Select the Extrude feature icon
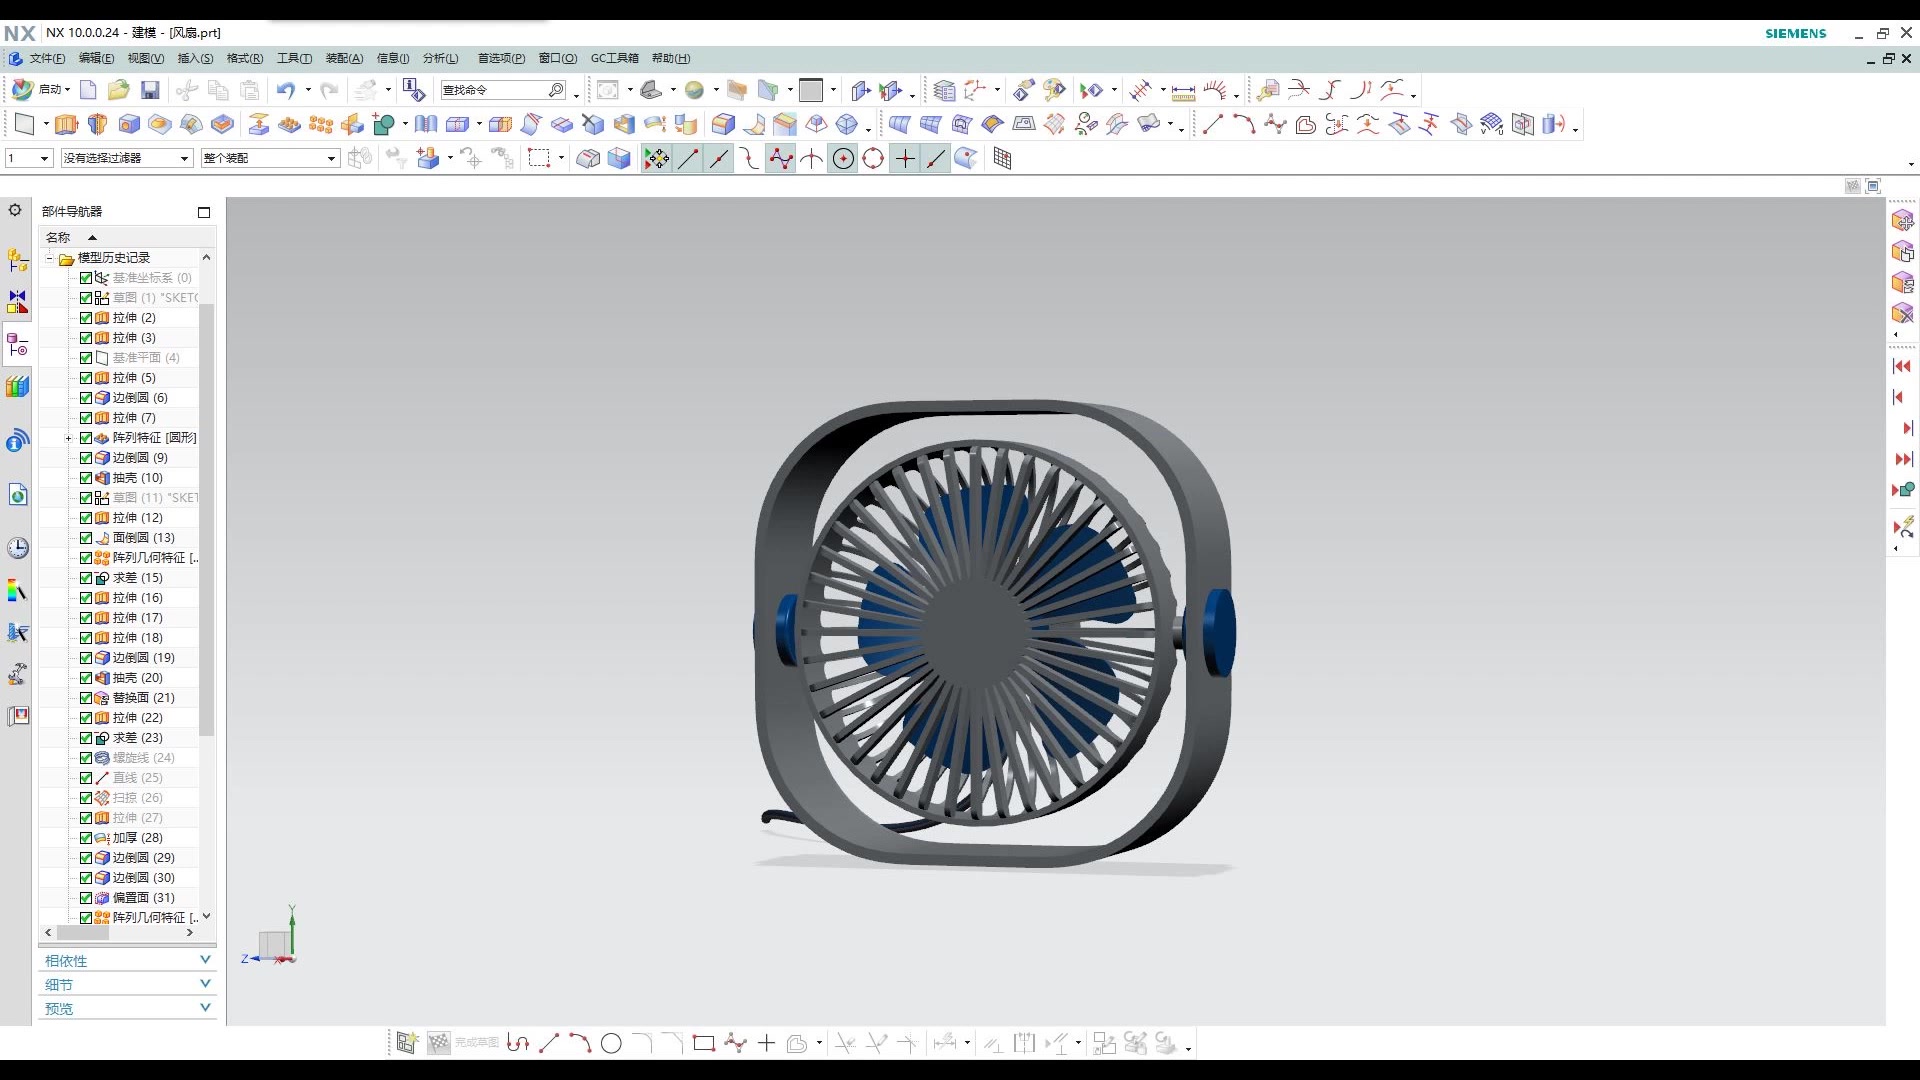The height and width of the screenshot is (1080, 1920). click(x=66, y=124)
